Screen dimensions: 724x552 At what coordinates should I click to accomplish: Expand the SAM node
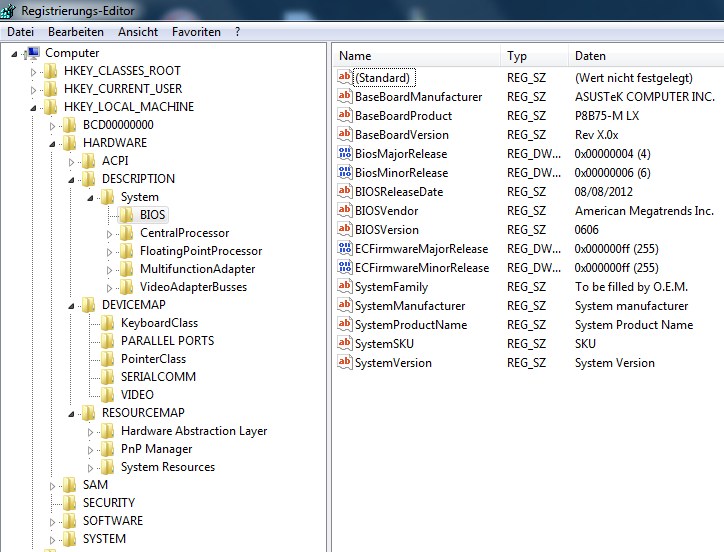click(x=52, y=486)
